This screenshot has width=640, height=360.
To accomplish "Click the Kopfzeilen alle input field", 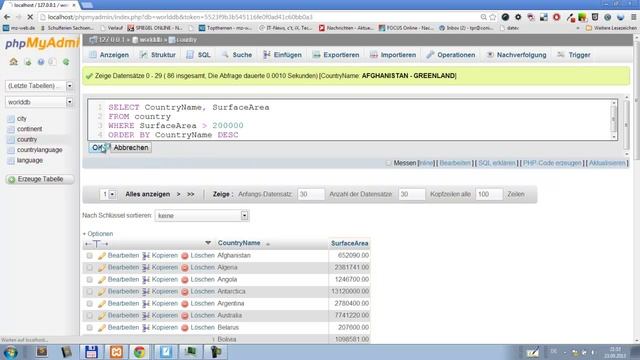I will pyautogui.click(x=489, y=194).
